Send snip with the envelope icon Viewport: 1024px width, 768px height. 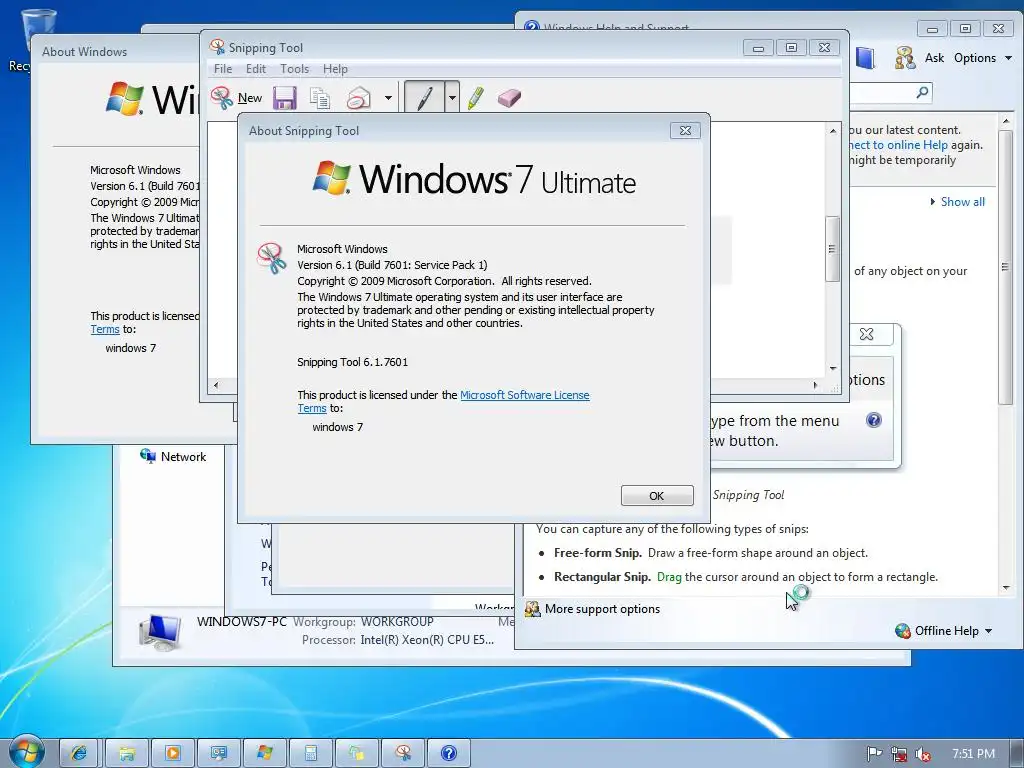(x=359, y=98)
